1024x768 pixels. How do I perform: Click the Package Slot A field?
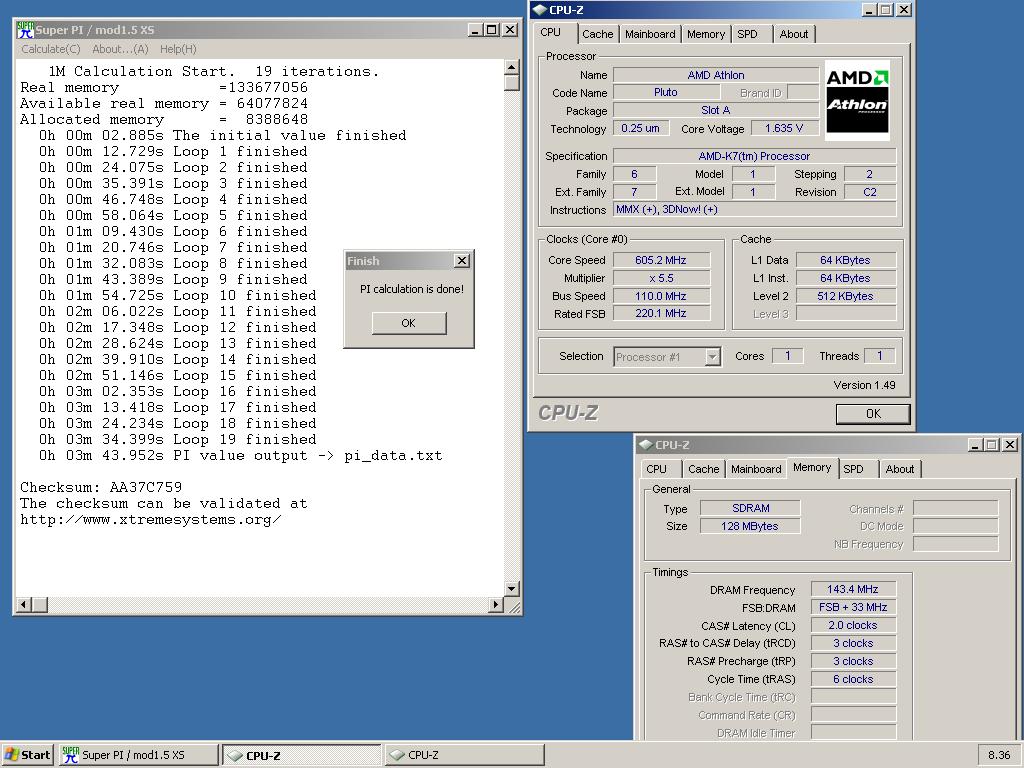[716, 110]
